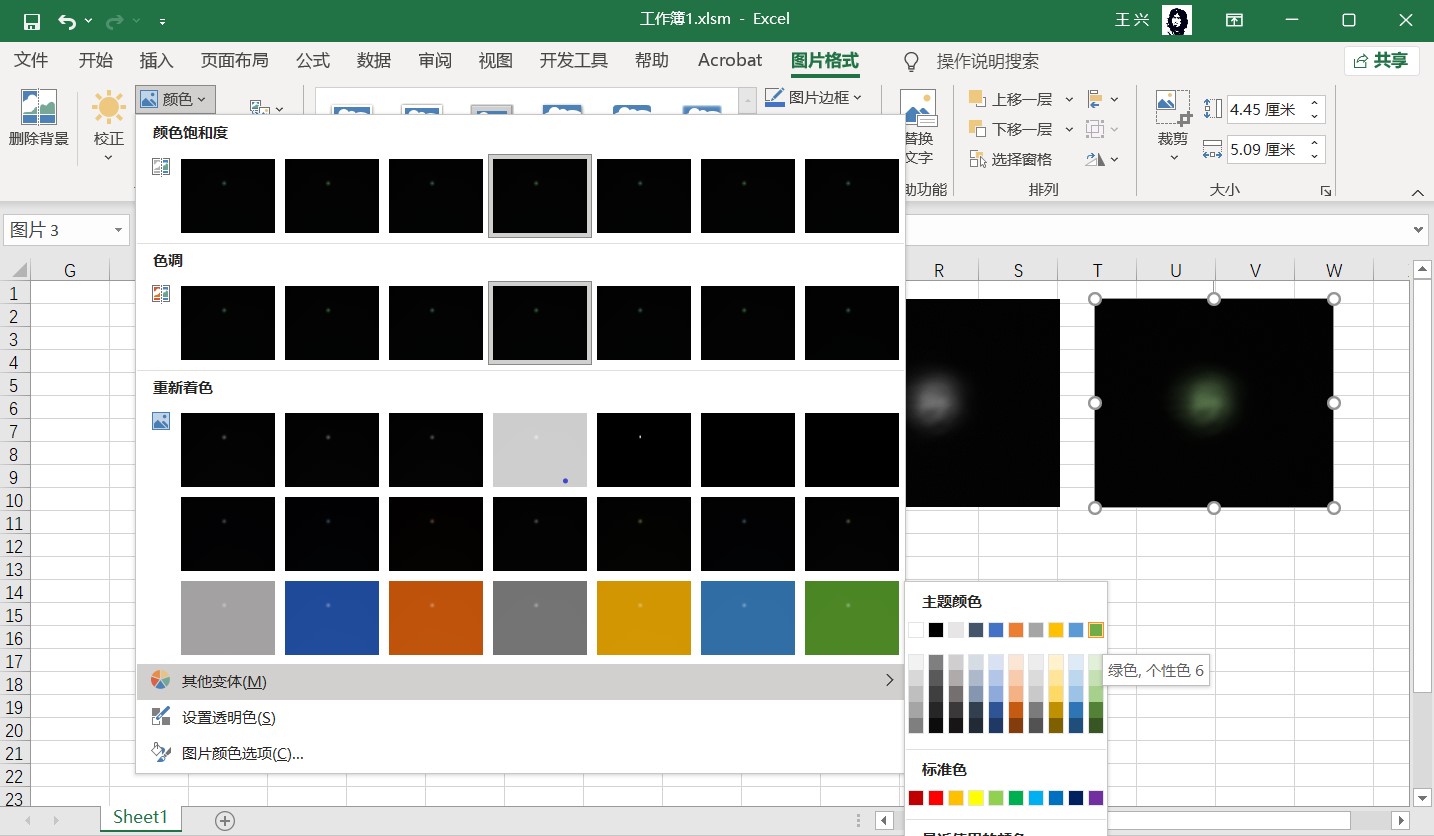The image size is (1434, 836).
Task: Click the vertical scrollbar down arrow
Action: tap(1422, 797)
